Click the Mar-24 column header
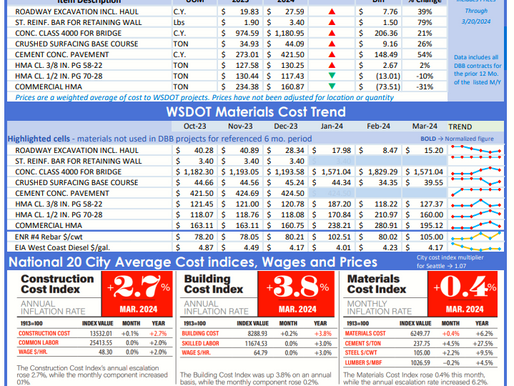The width and height of the screenshot is (514, 386). tap(425, 126)
